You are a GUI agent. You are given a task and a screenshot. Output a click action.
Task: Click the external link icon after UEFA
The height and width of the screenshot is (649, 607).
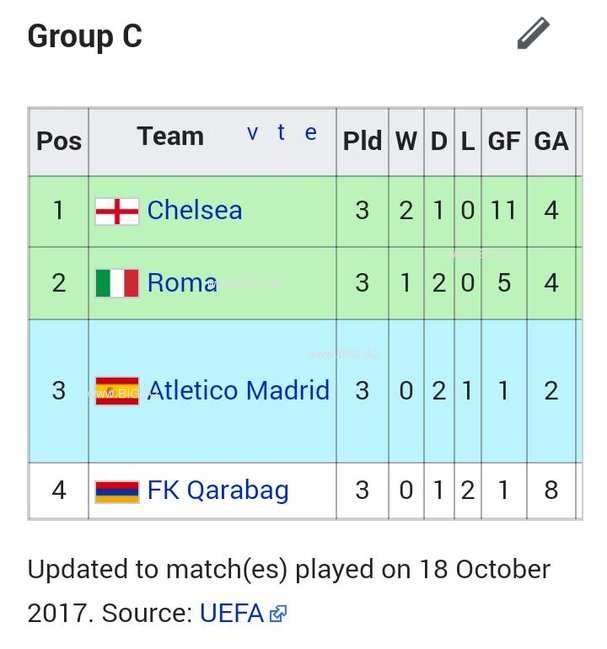(x=278, y=614)
